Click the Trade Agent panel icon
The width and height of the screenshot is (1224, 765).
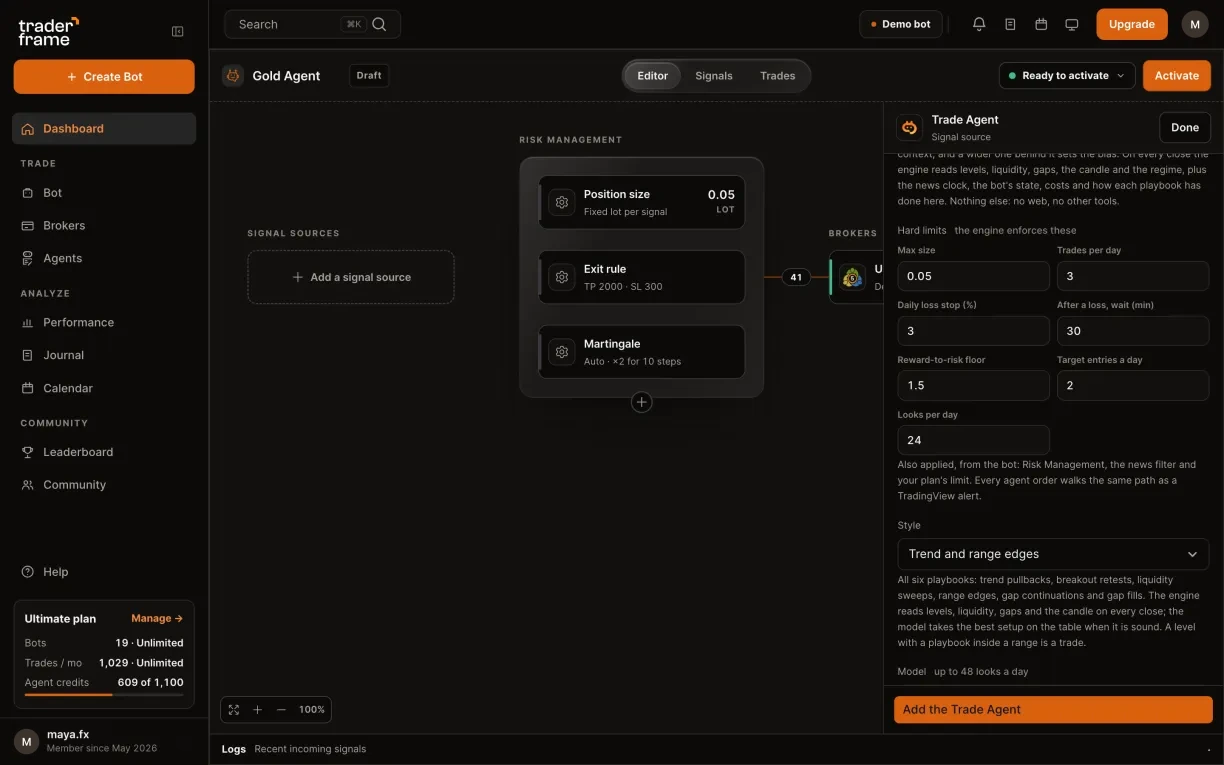pyautogui.click(x=909, y=127)
